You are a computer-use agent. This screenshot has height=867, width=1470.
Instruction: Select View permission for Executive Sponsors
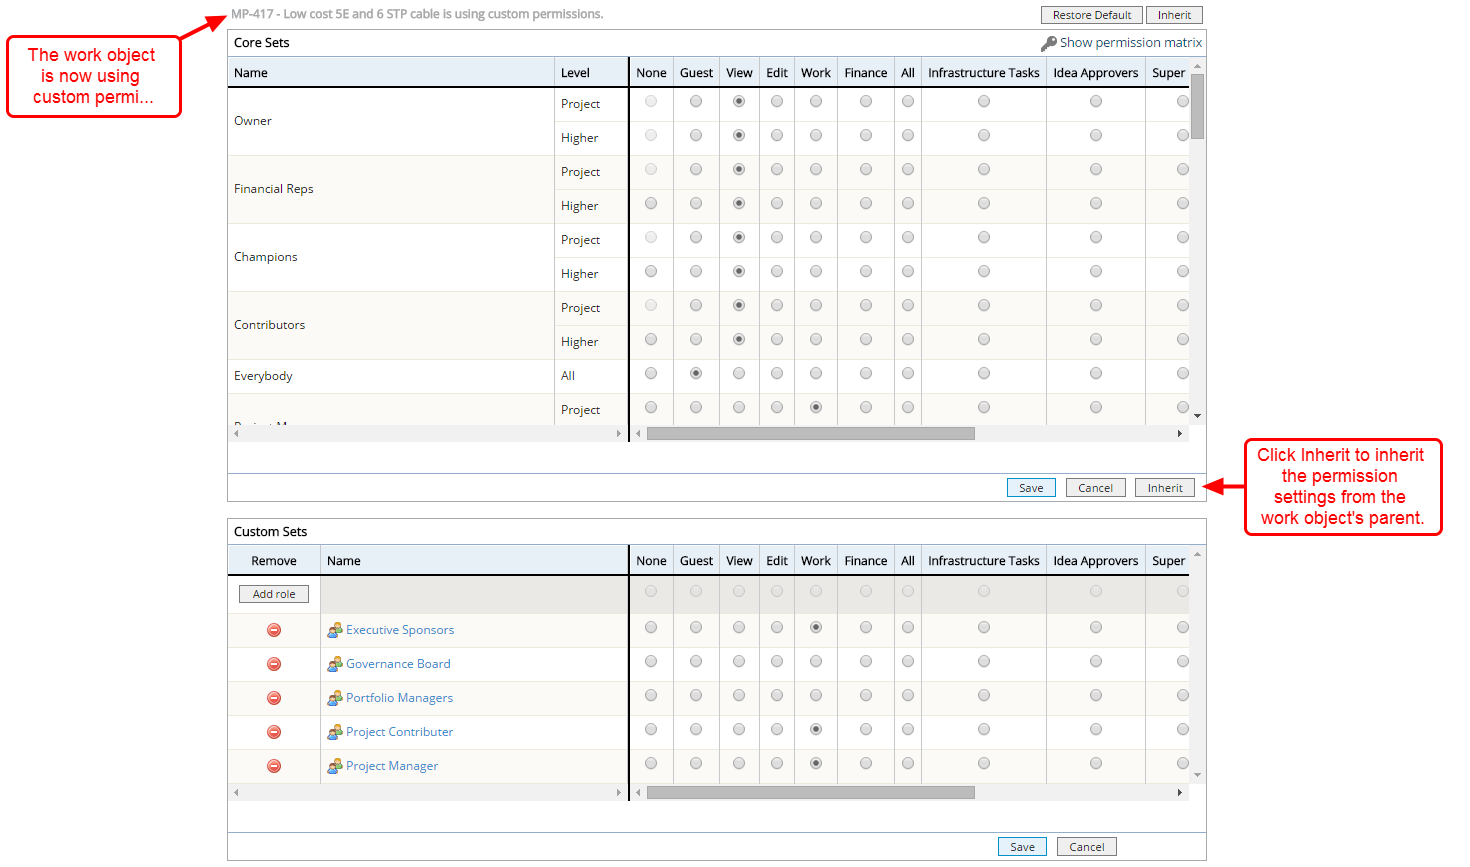pyautogui.click(x=739, y=627)
